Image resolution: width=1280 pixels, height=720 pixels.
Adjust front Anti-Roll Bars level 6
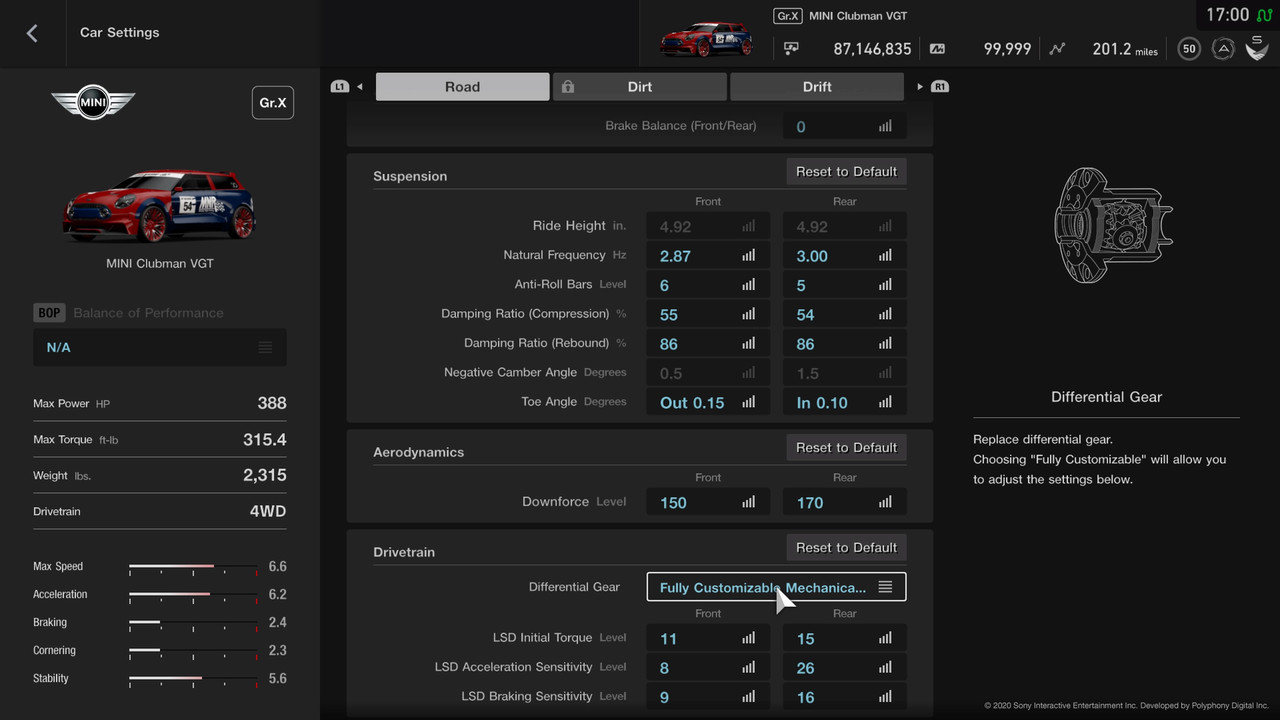click(708, 285)
